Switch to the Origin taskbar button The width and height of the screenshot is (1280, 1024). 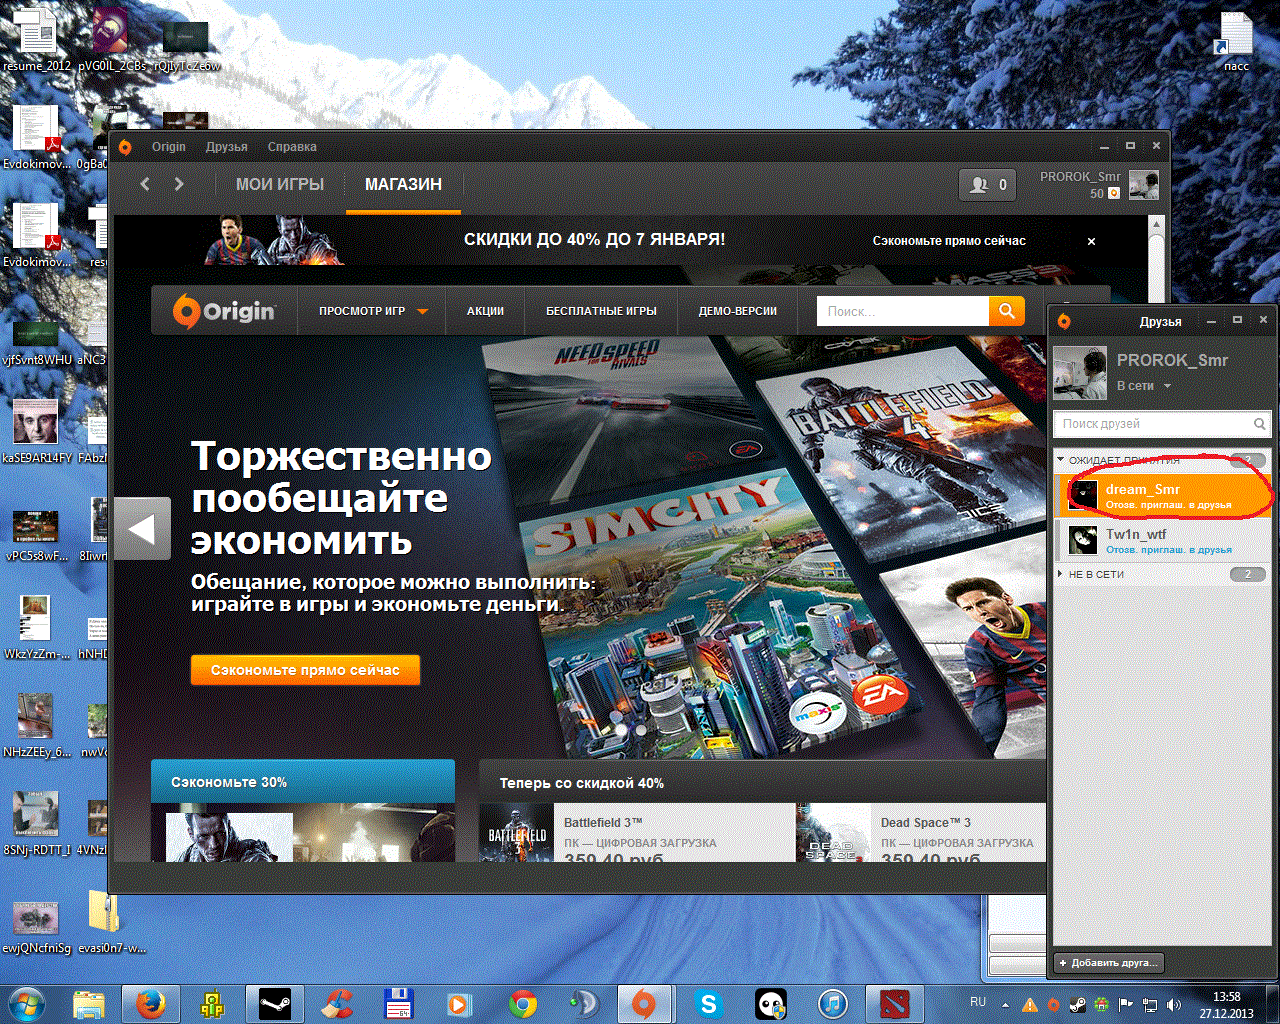645,1003
